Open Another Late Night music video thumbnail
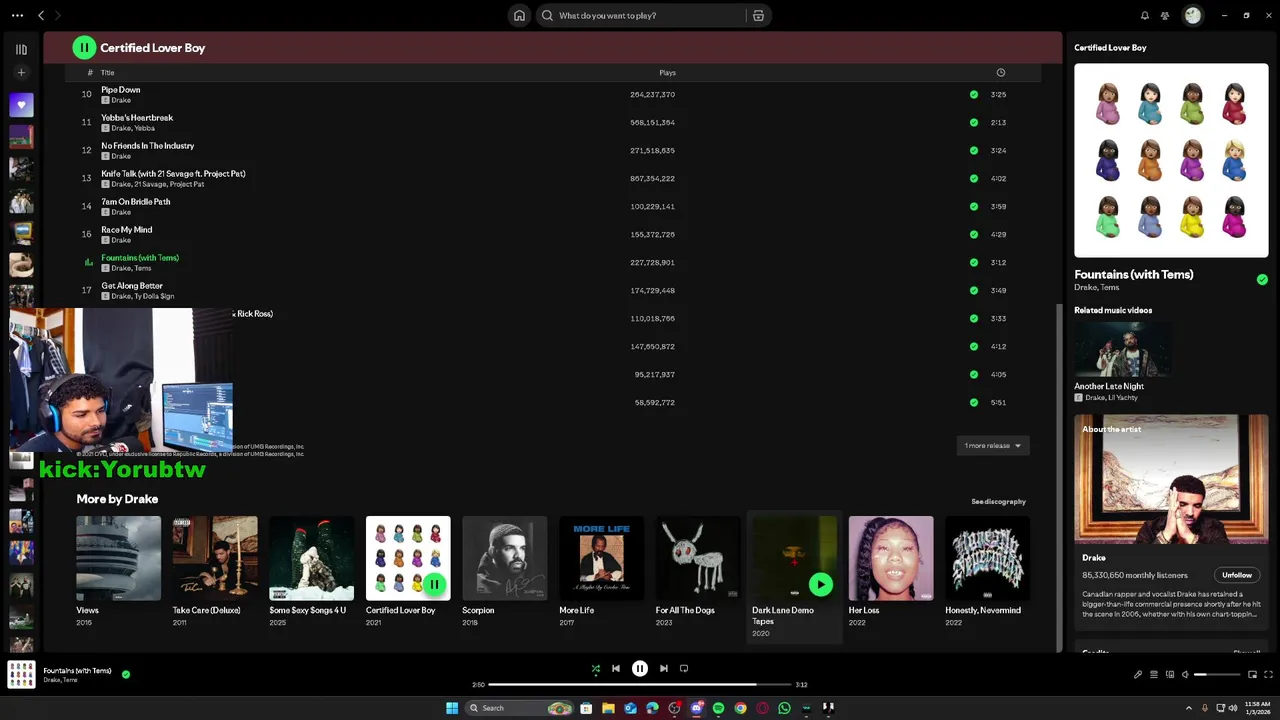 tap(1122, 349)
